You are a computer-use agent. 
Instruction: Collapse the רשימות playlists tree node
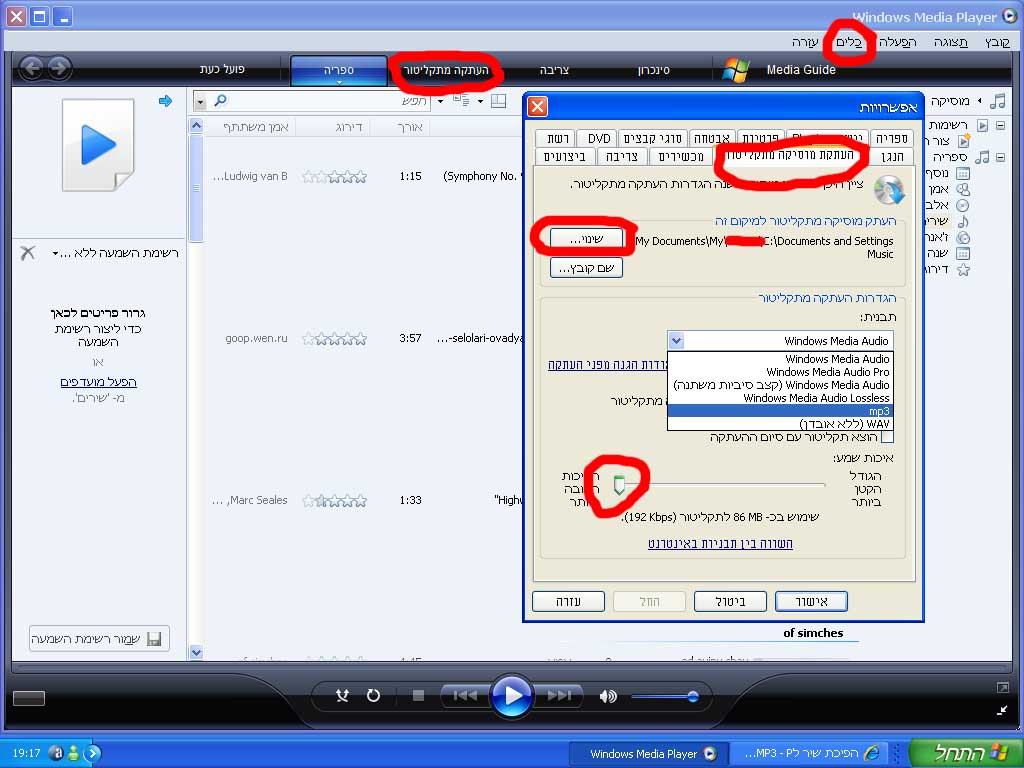[x=1000, y=125]
